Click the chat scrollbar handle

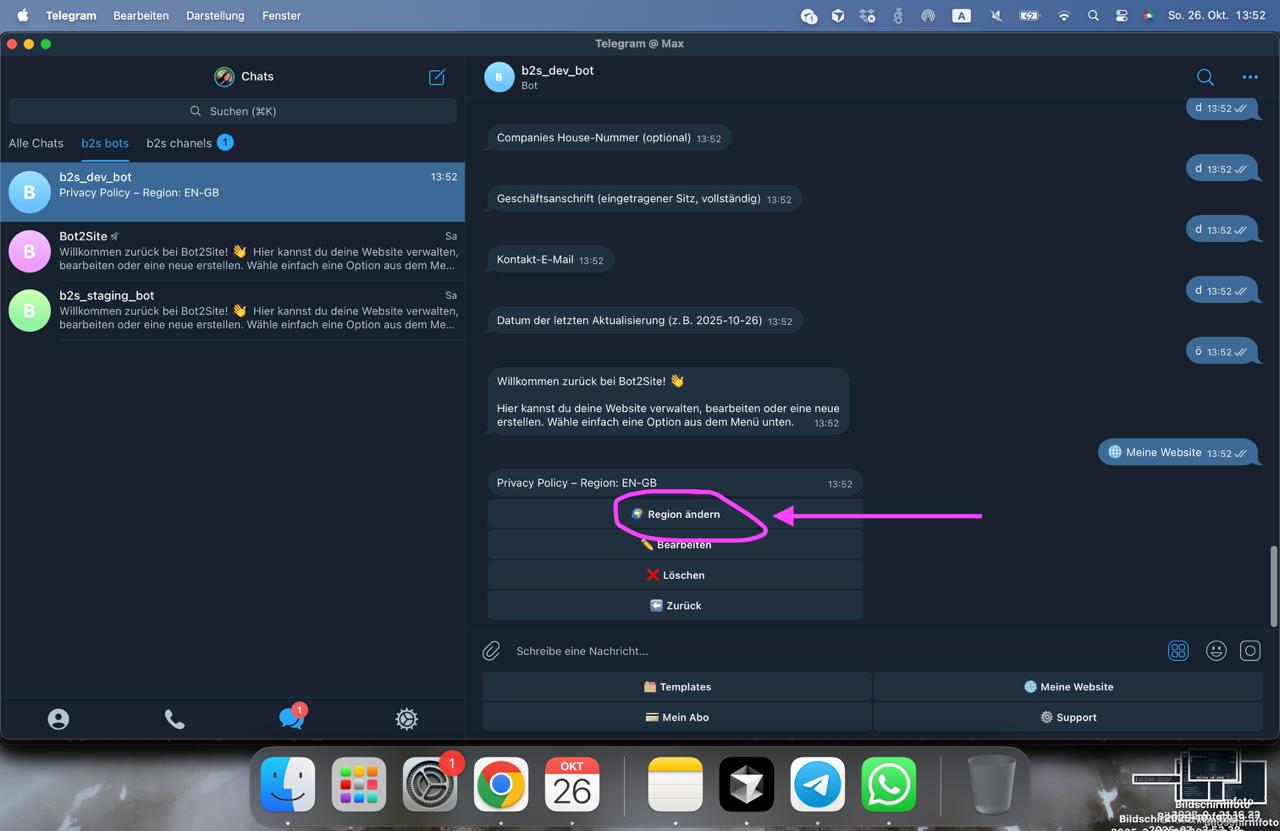[1273, 585]
